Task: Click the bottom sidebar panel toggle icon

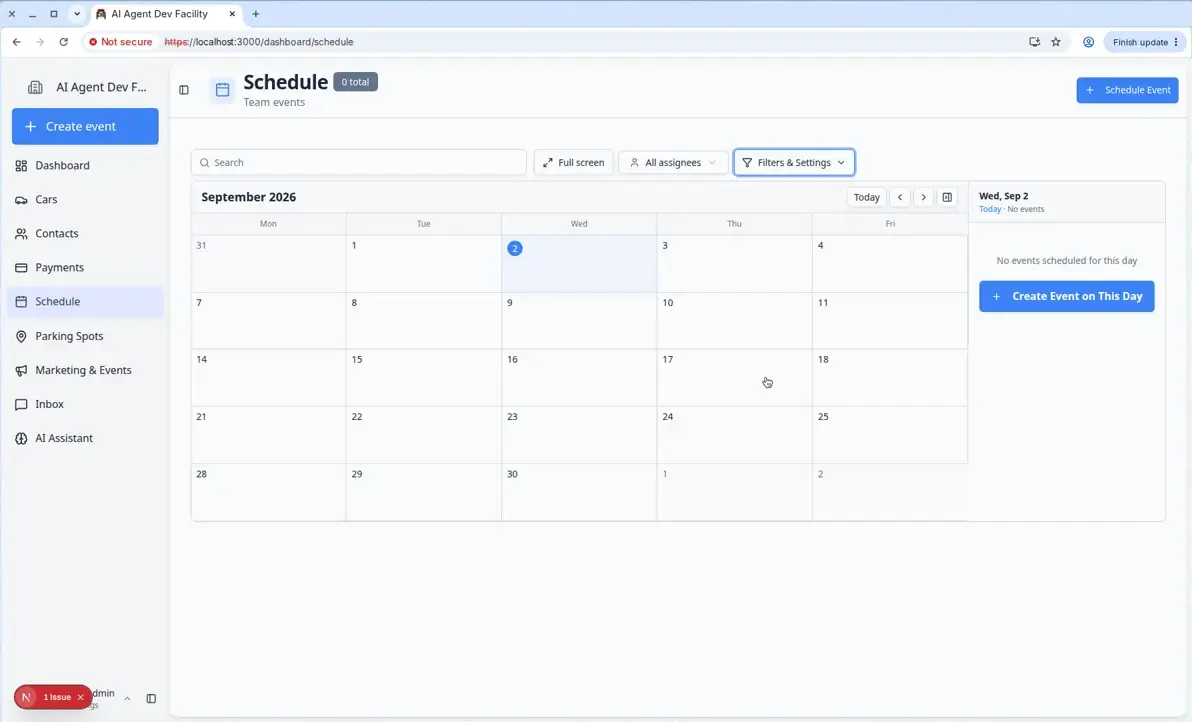Action: click(x=151, y=698)
